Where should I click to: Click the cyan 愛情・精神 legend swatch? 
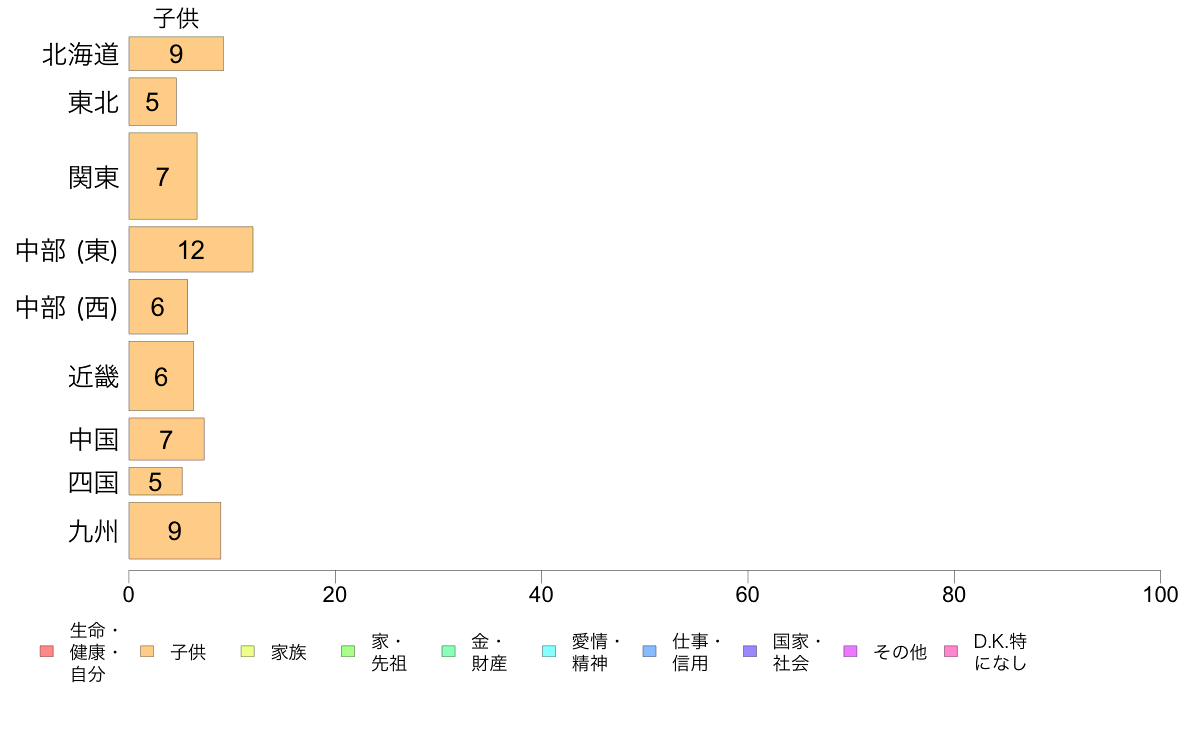549,651
